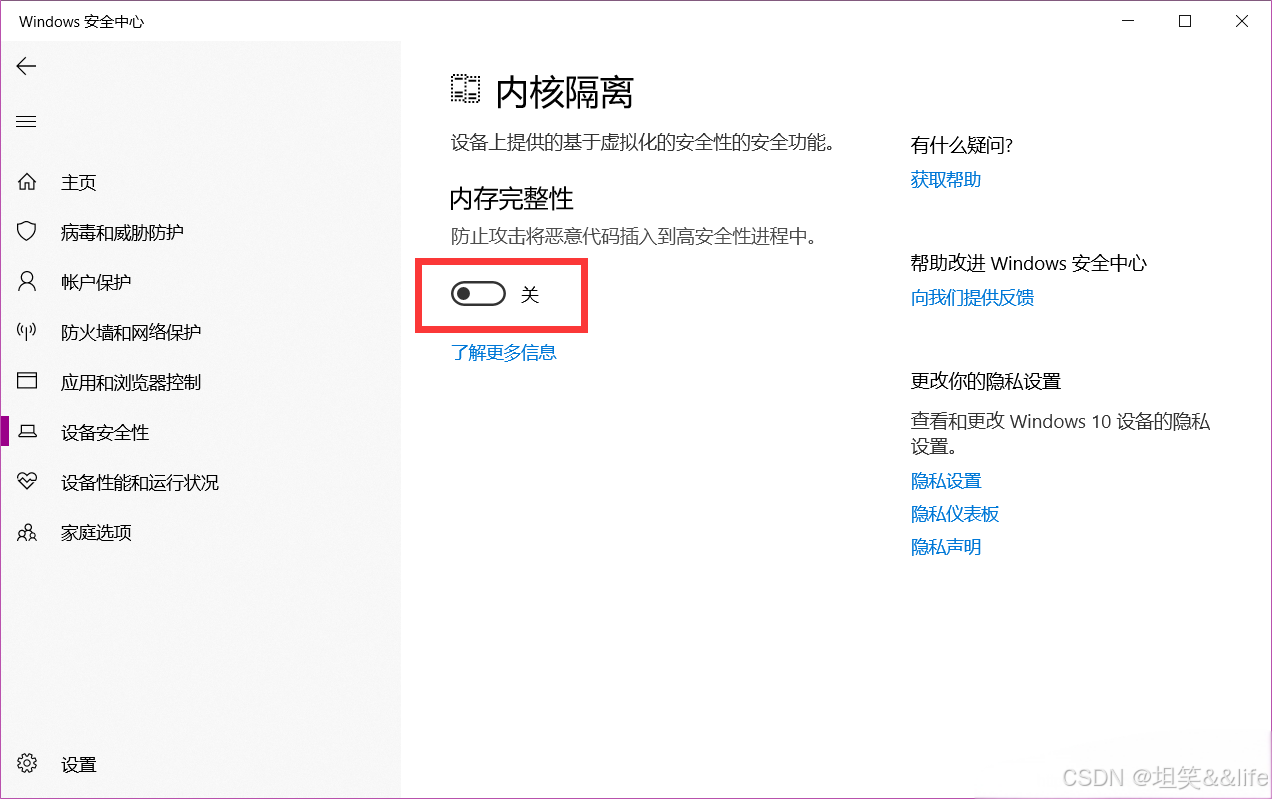Open the 获取帮助 link
The image size is (1272, 799).
tap(946, 180)
